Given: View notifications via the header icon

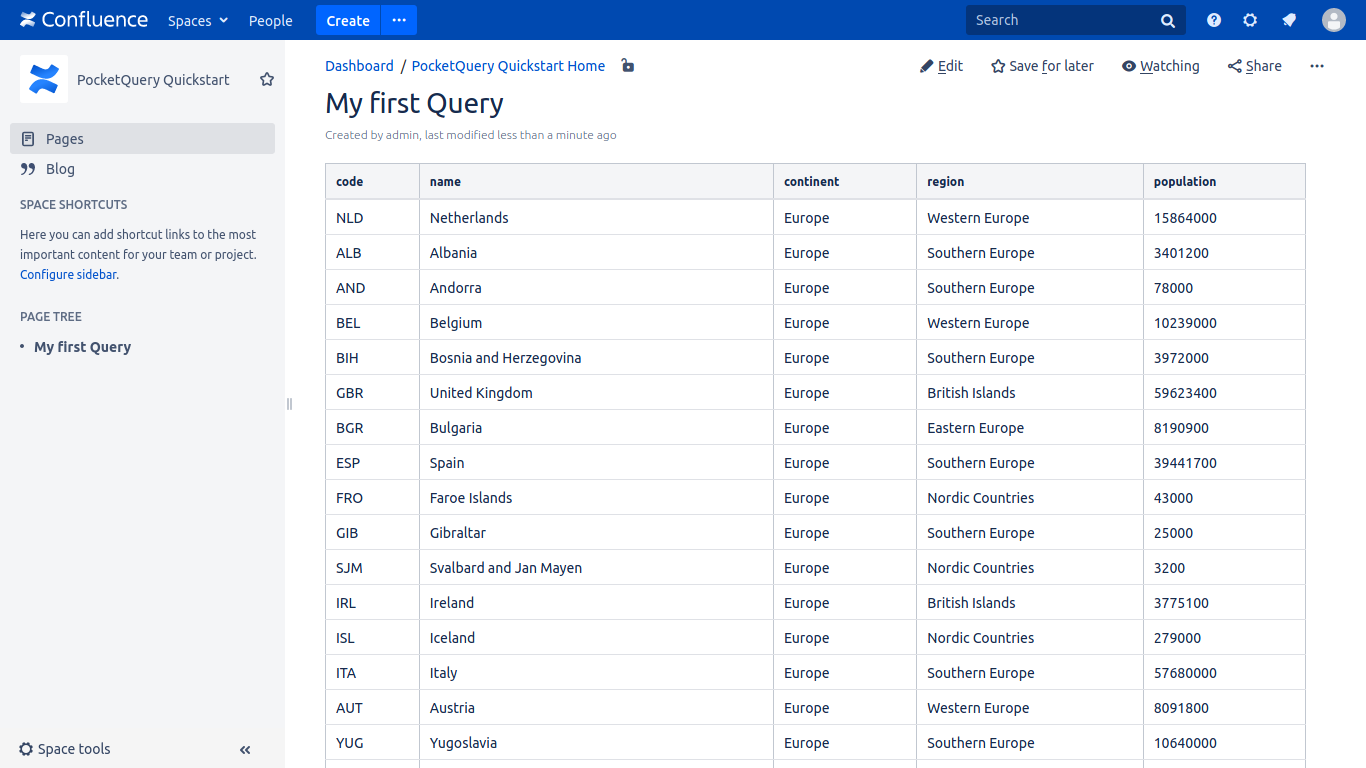Looking at the screenshot, I should (1289, 20).
